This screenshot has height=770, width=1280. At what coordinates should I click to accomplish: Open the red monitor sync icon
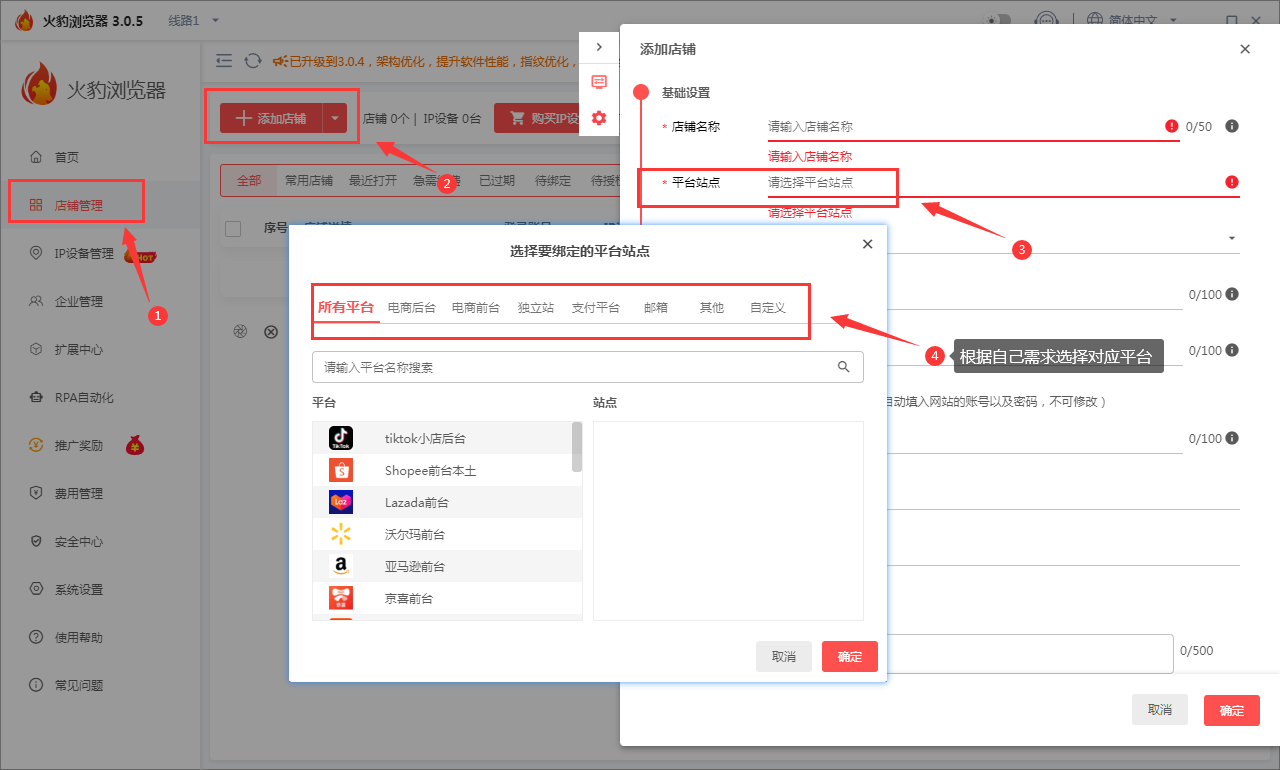click(599, 83)
